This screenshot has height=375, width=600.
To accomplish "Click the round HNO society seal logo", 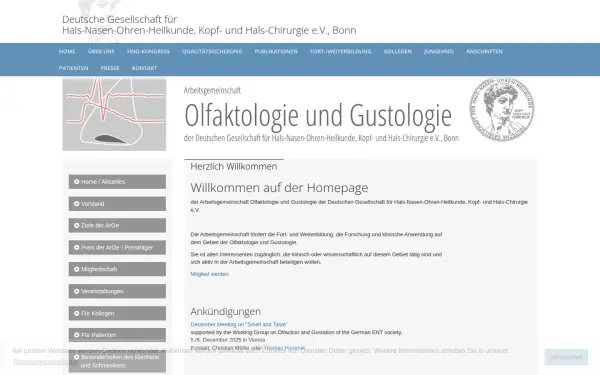I will pos(502,109).
